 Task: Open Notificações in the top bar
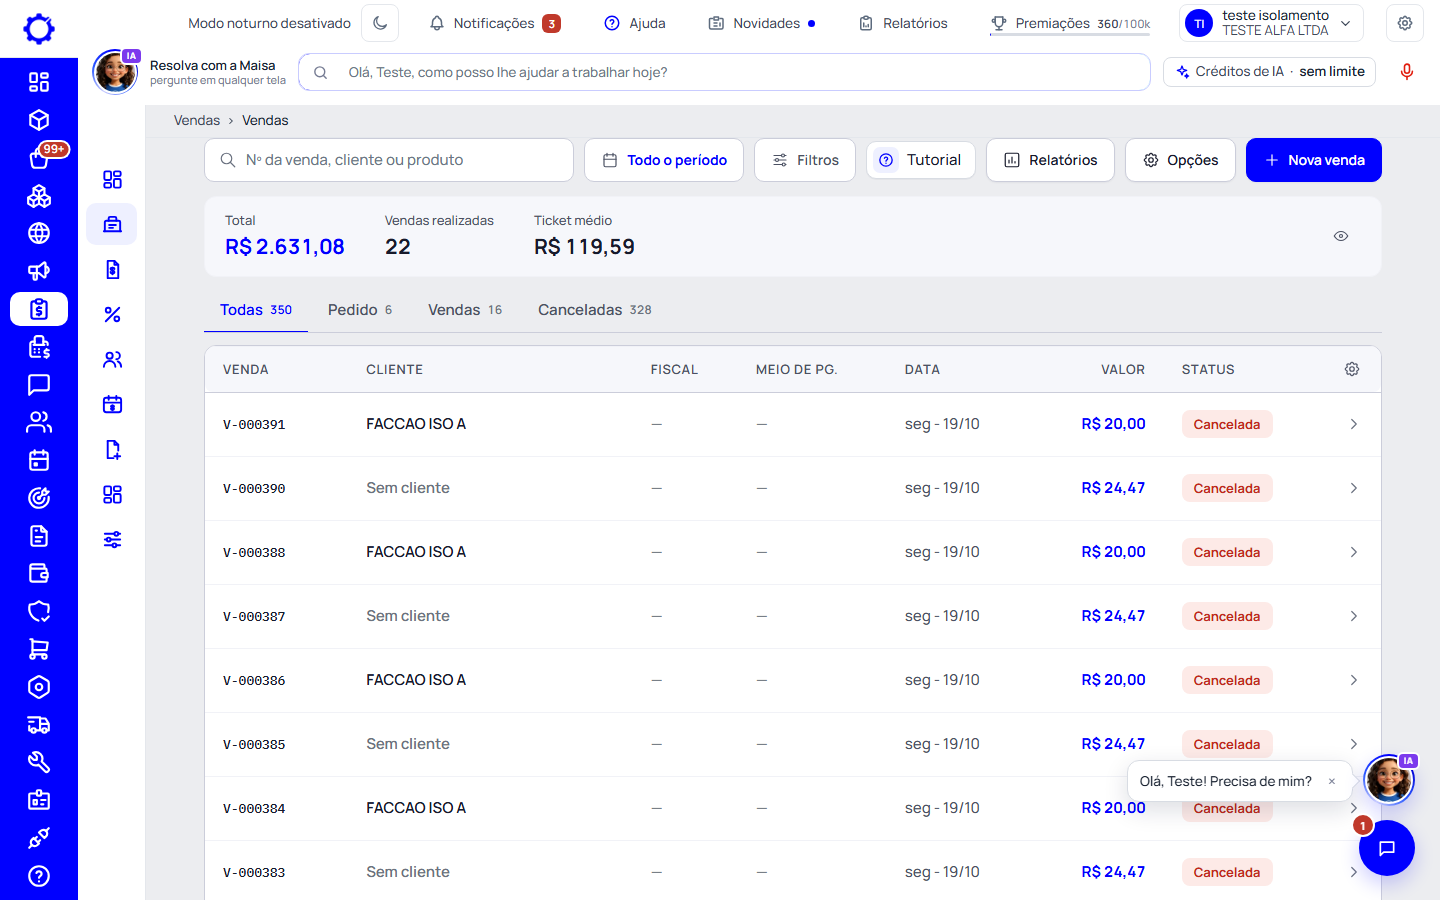tap(495, 23)
